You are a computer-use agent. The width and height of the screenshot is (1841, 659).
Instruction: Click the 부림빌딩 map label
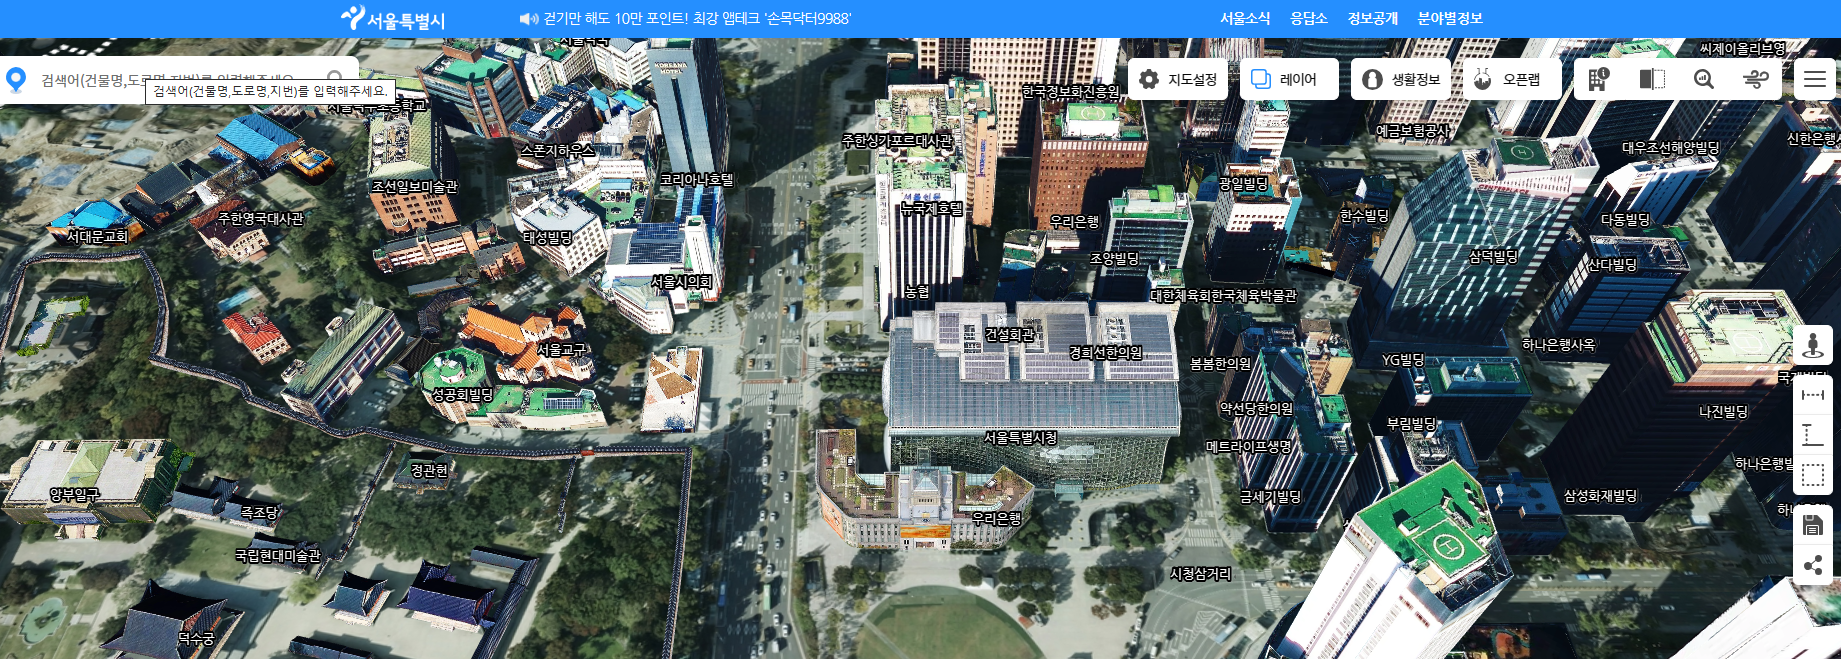click(x=1411, y=424)
